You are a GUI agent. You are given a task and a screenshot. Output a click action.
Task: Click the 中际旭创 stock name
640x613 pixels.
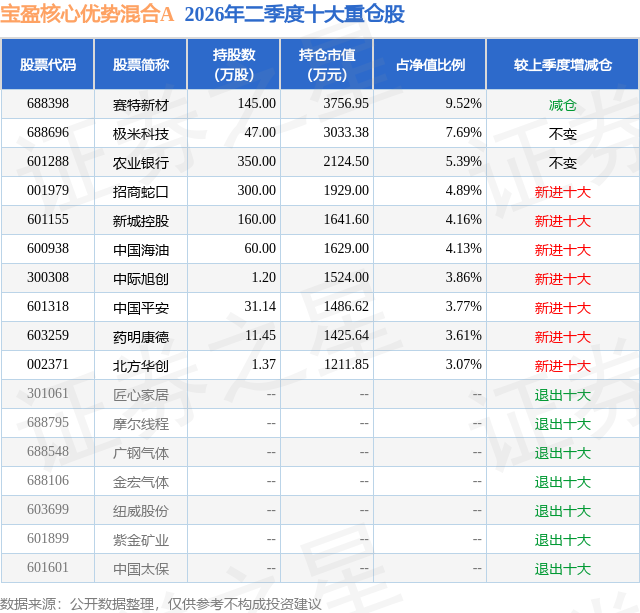(x=141, y=278)
